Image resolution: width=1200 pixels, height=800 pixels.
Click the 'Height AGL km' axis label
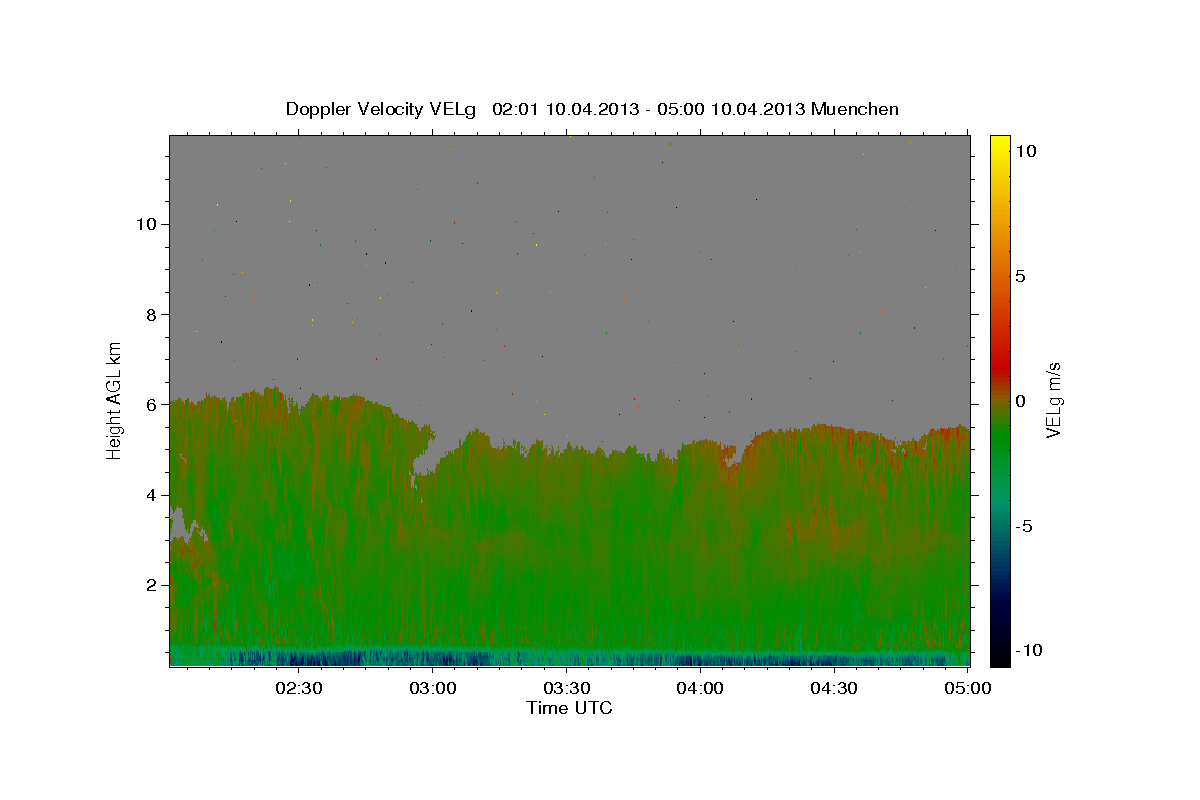(x=115, y=399)
